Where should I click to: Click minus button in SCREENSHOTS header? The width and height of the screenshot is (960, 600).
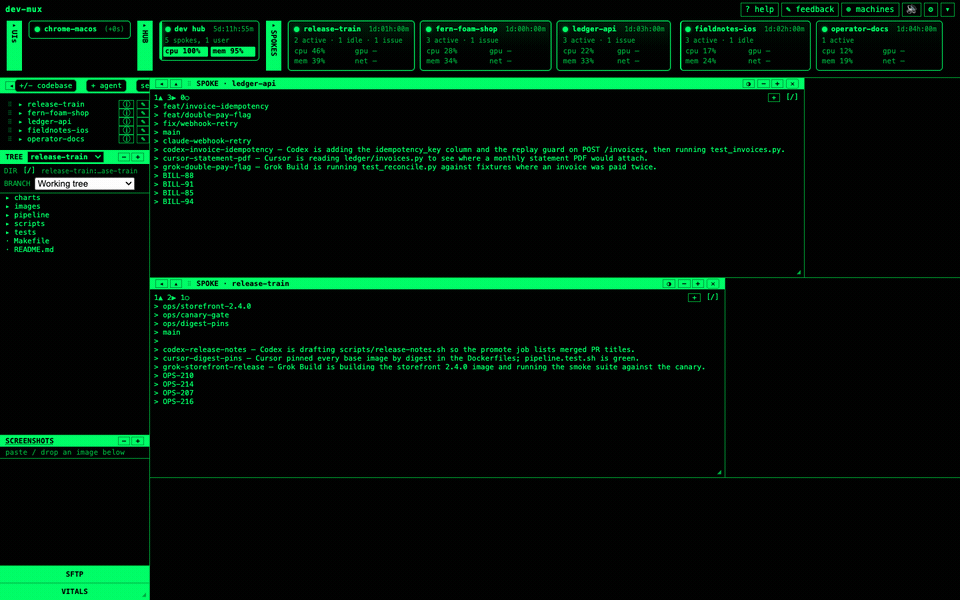(x=124, y=441)
